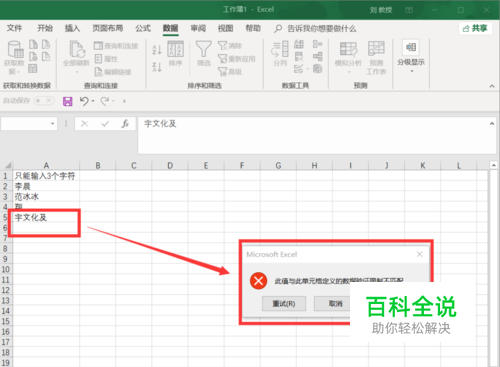Screen dimensions: 500x367
Task: Open the Undo history dropdown arrow
Action: coord(93,101)
